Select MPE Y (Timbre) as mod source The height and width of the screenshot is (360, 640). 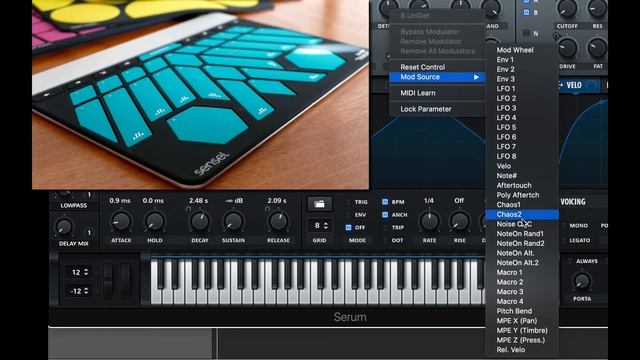[522, 331]
